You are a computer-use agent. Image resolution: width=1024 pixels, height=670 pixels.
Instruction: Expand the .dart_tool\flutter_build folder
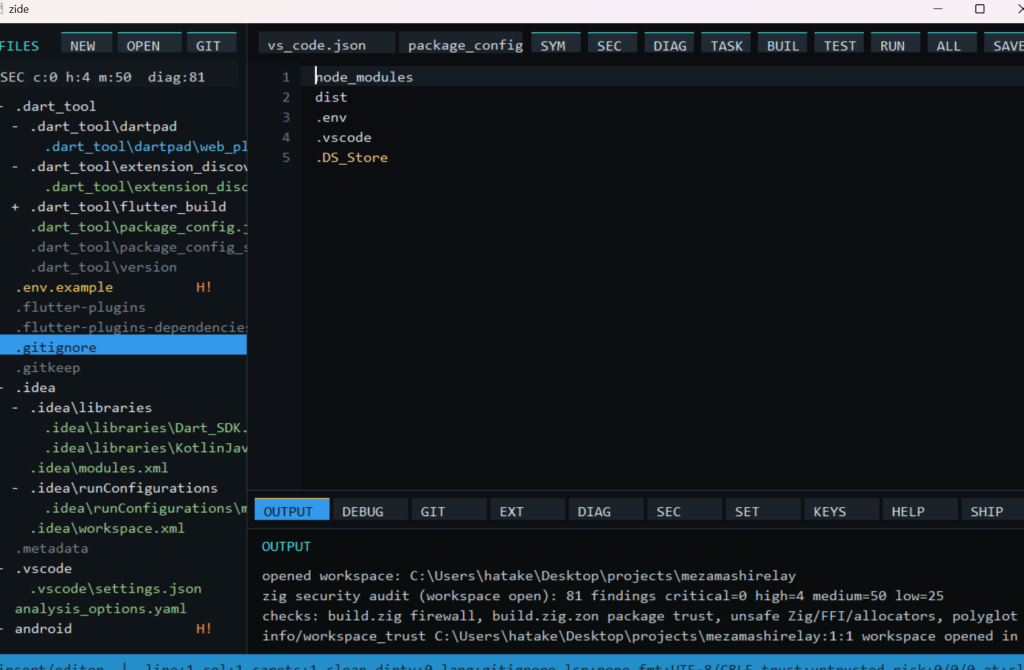pos(15,207)
